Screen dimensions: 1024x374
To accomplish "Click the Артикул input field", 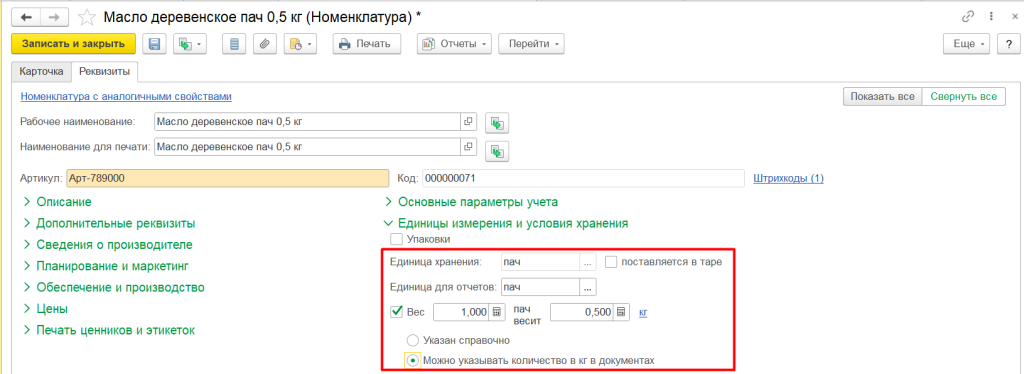I will tap(227, 178).
